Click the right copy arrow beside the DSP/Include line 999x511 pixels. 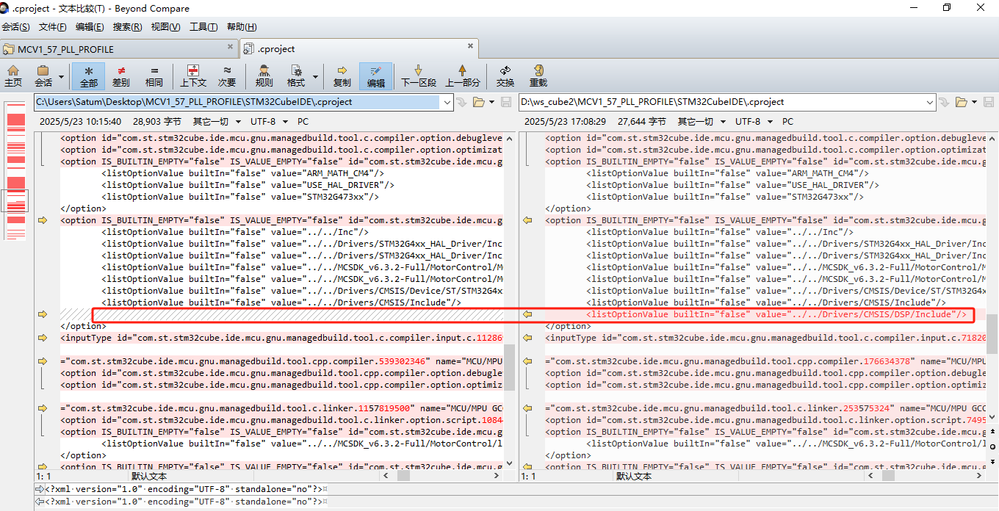(x=528, y=313)
